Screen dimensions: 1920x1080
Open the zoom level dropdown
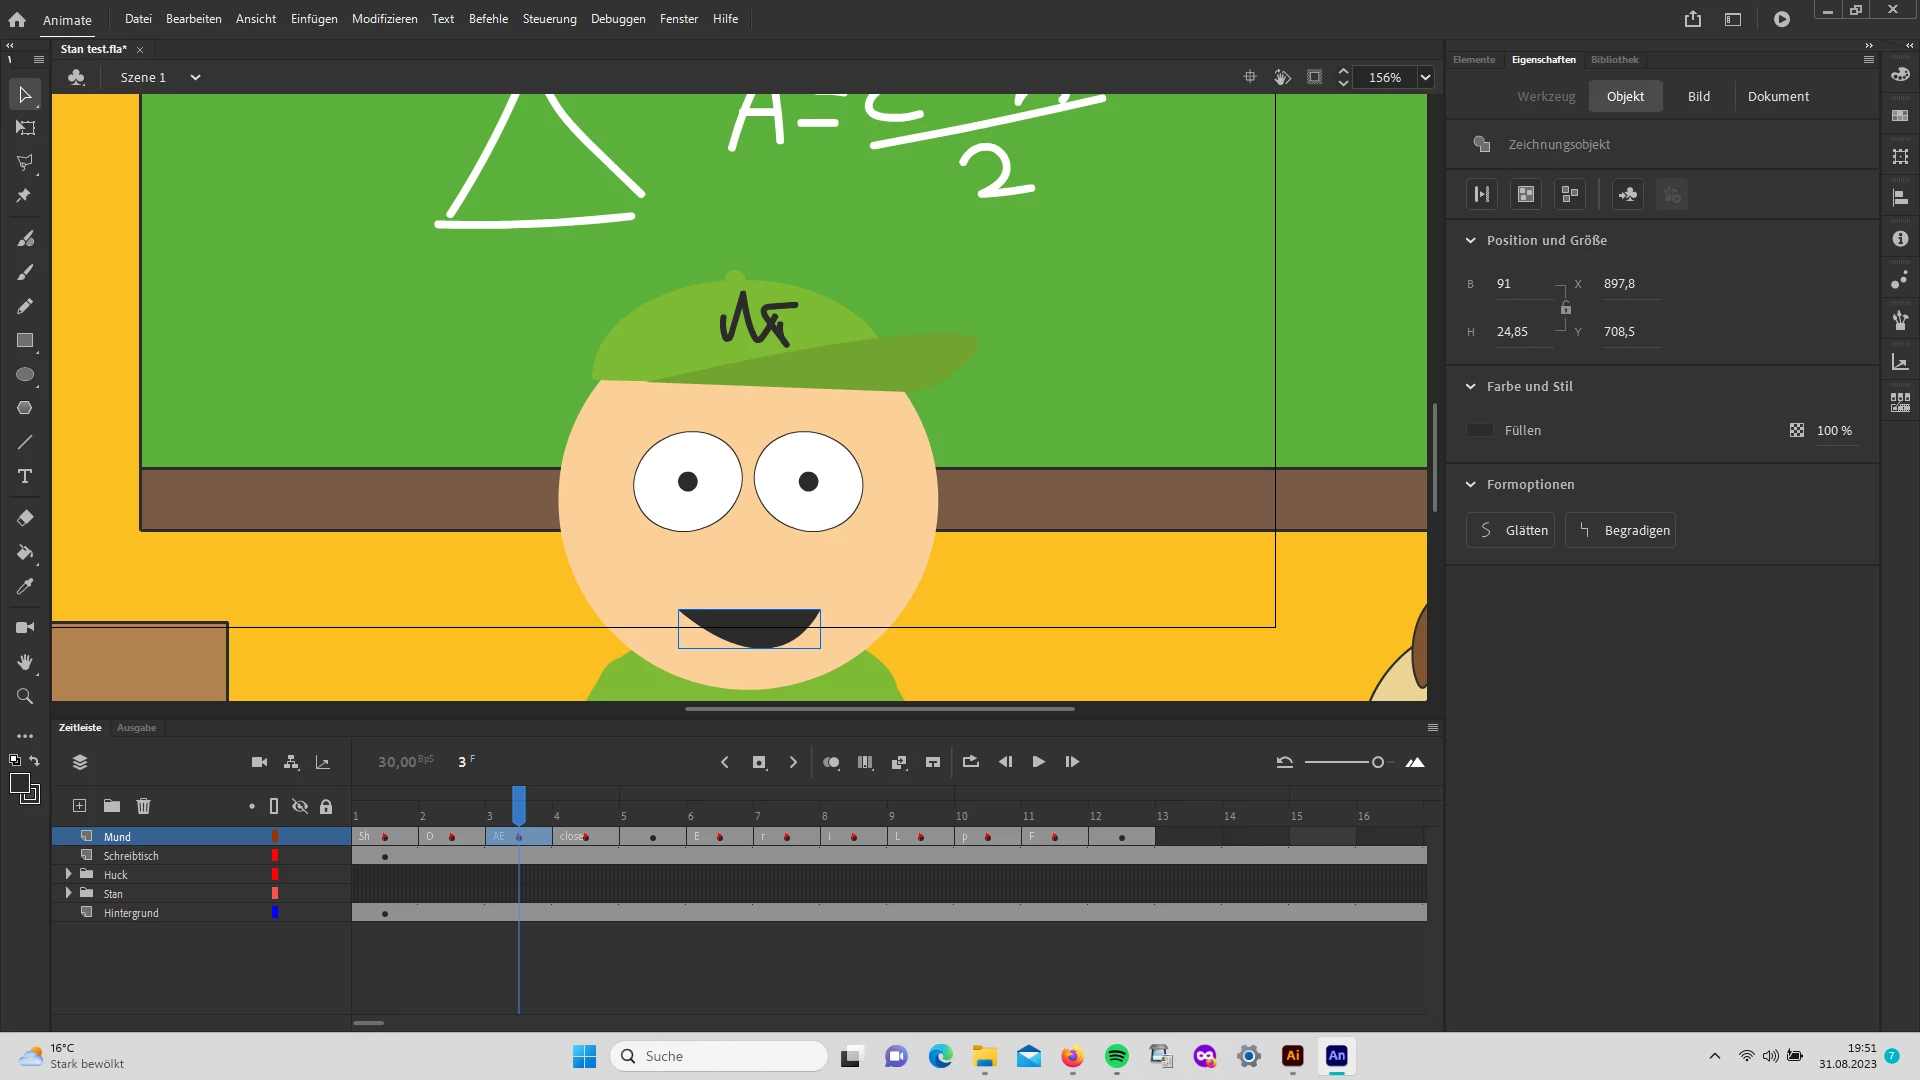click(1425, 77)
